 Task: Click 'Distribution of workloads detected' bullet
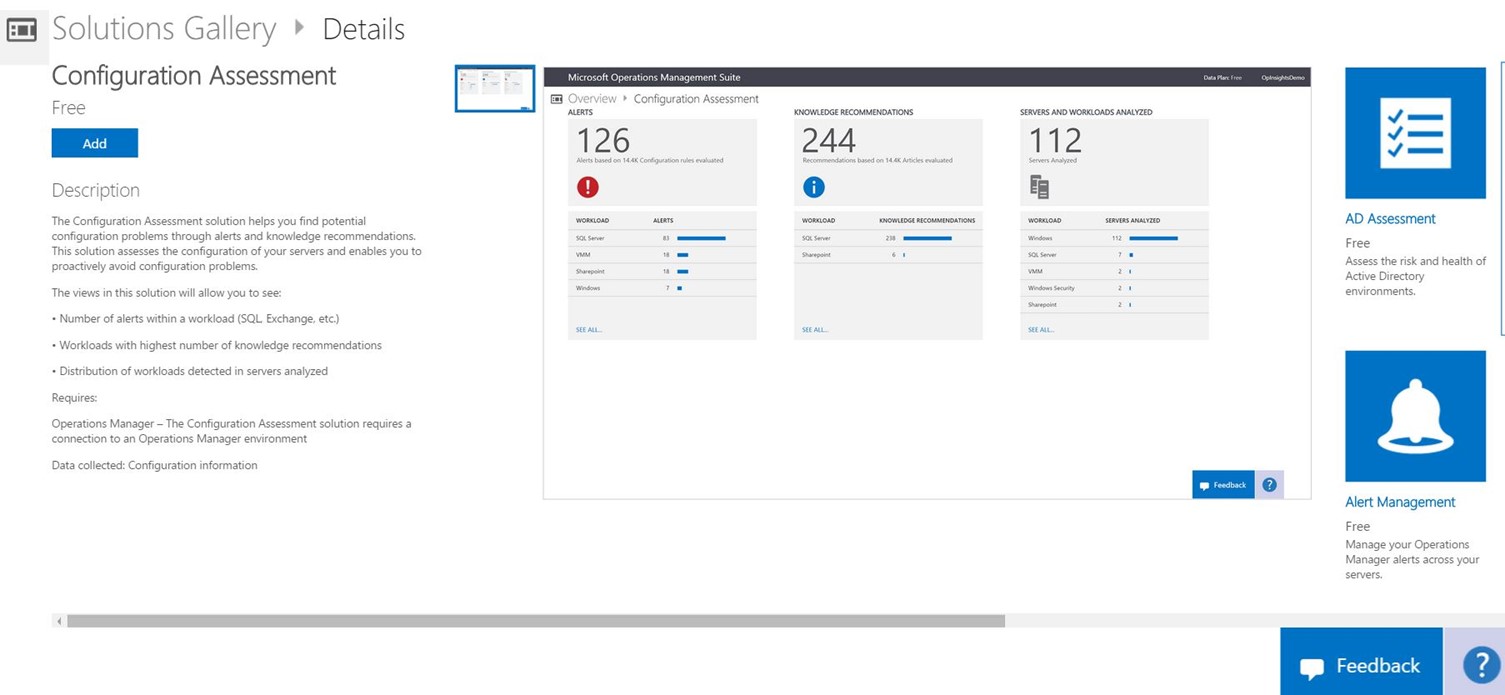[190, 371]
